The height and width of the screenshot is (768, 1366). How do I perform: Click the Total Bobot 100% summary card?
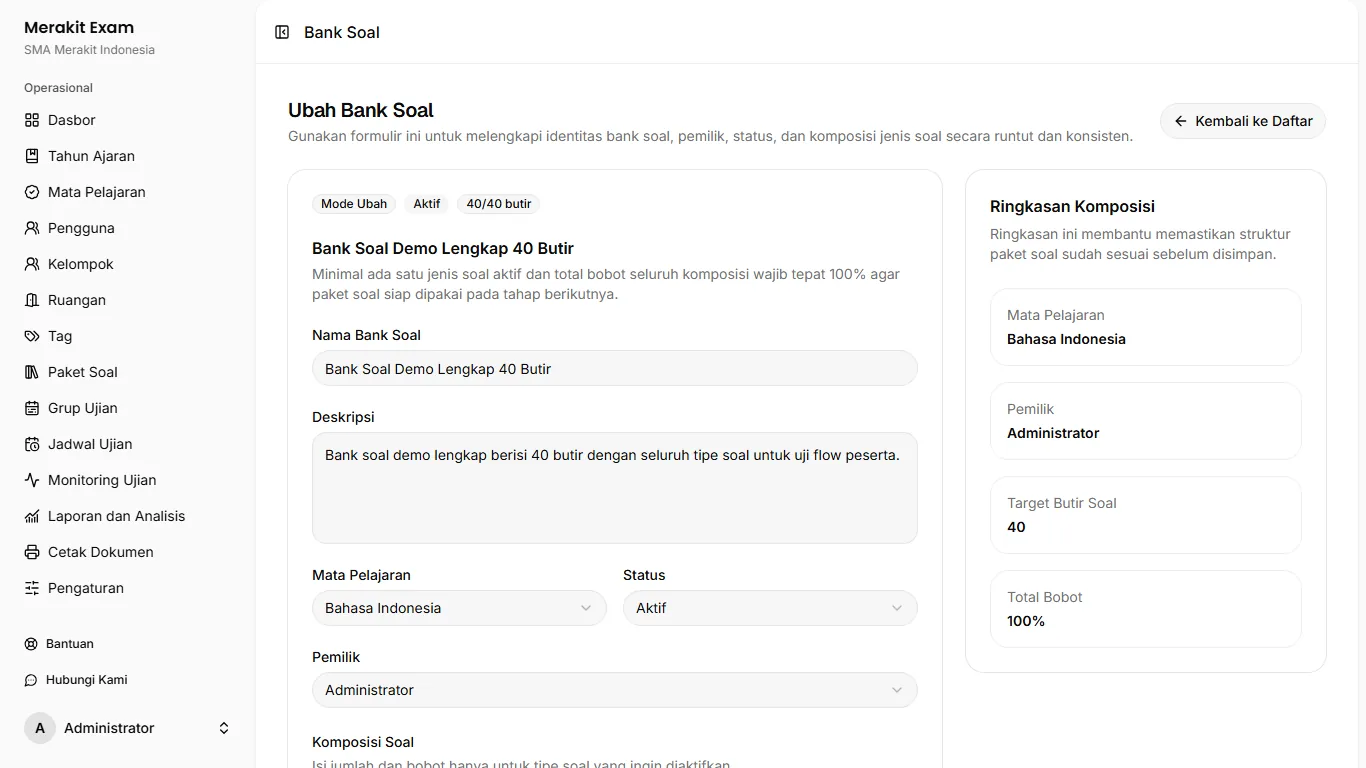pos(1146,609)
